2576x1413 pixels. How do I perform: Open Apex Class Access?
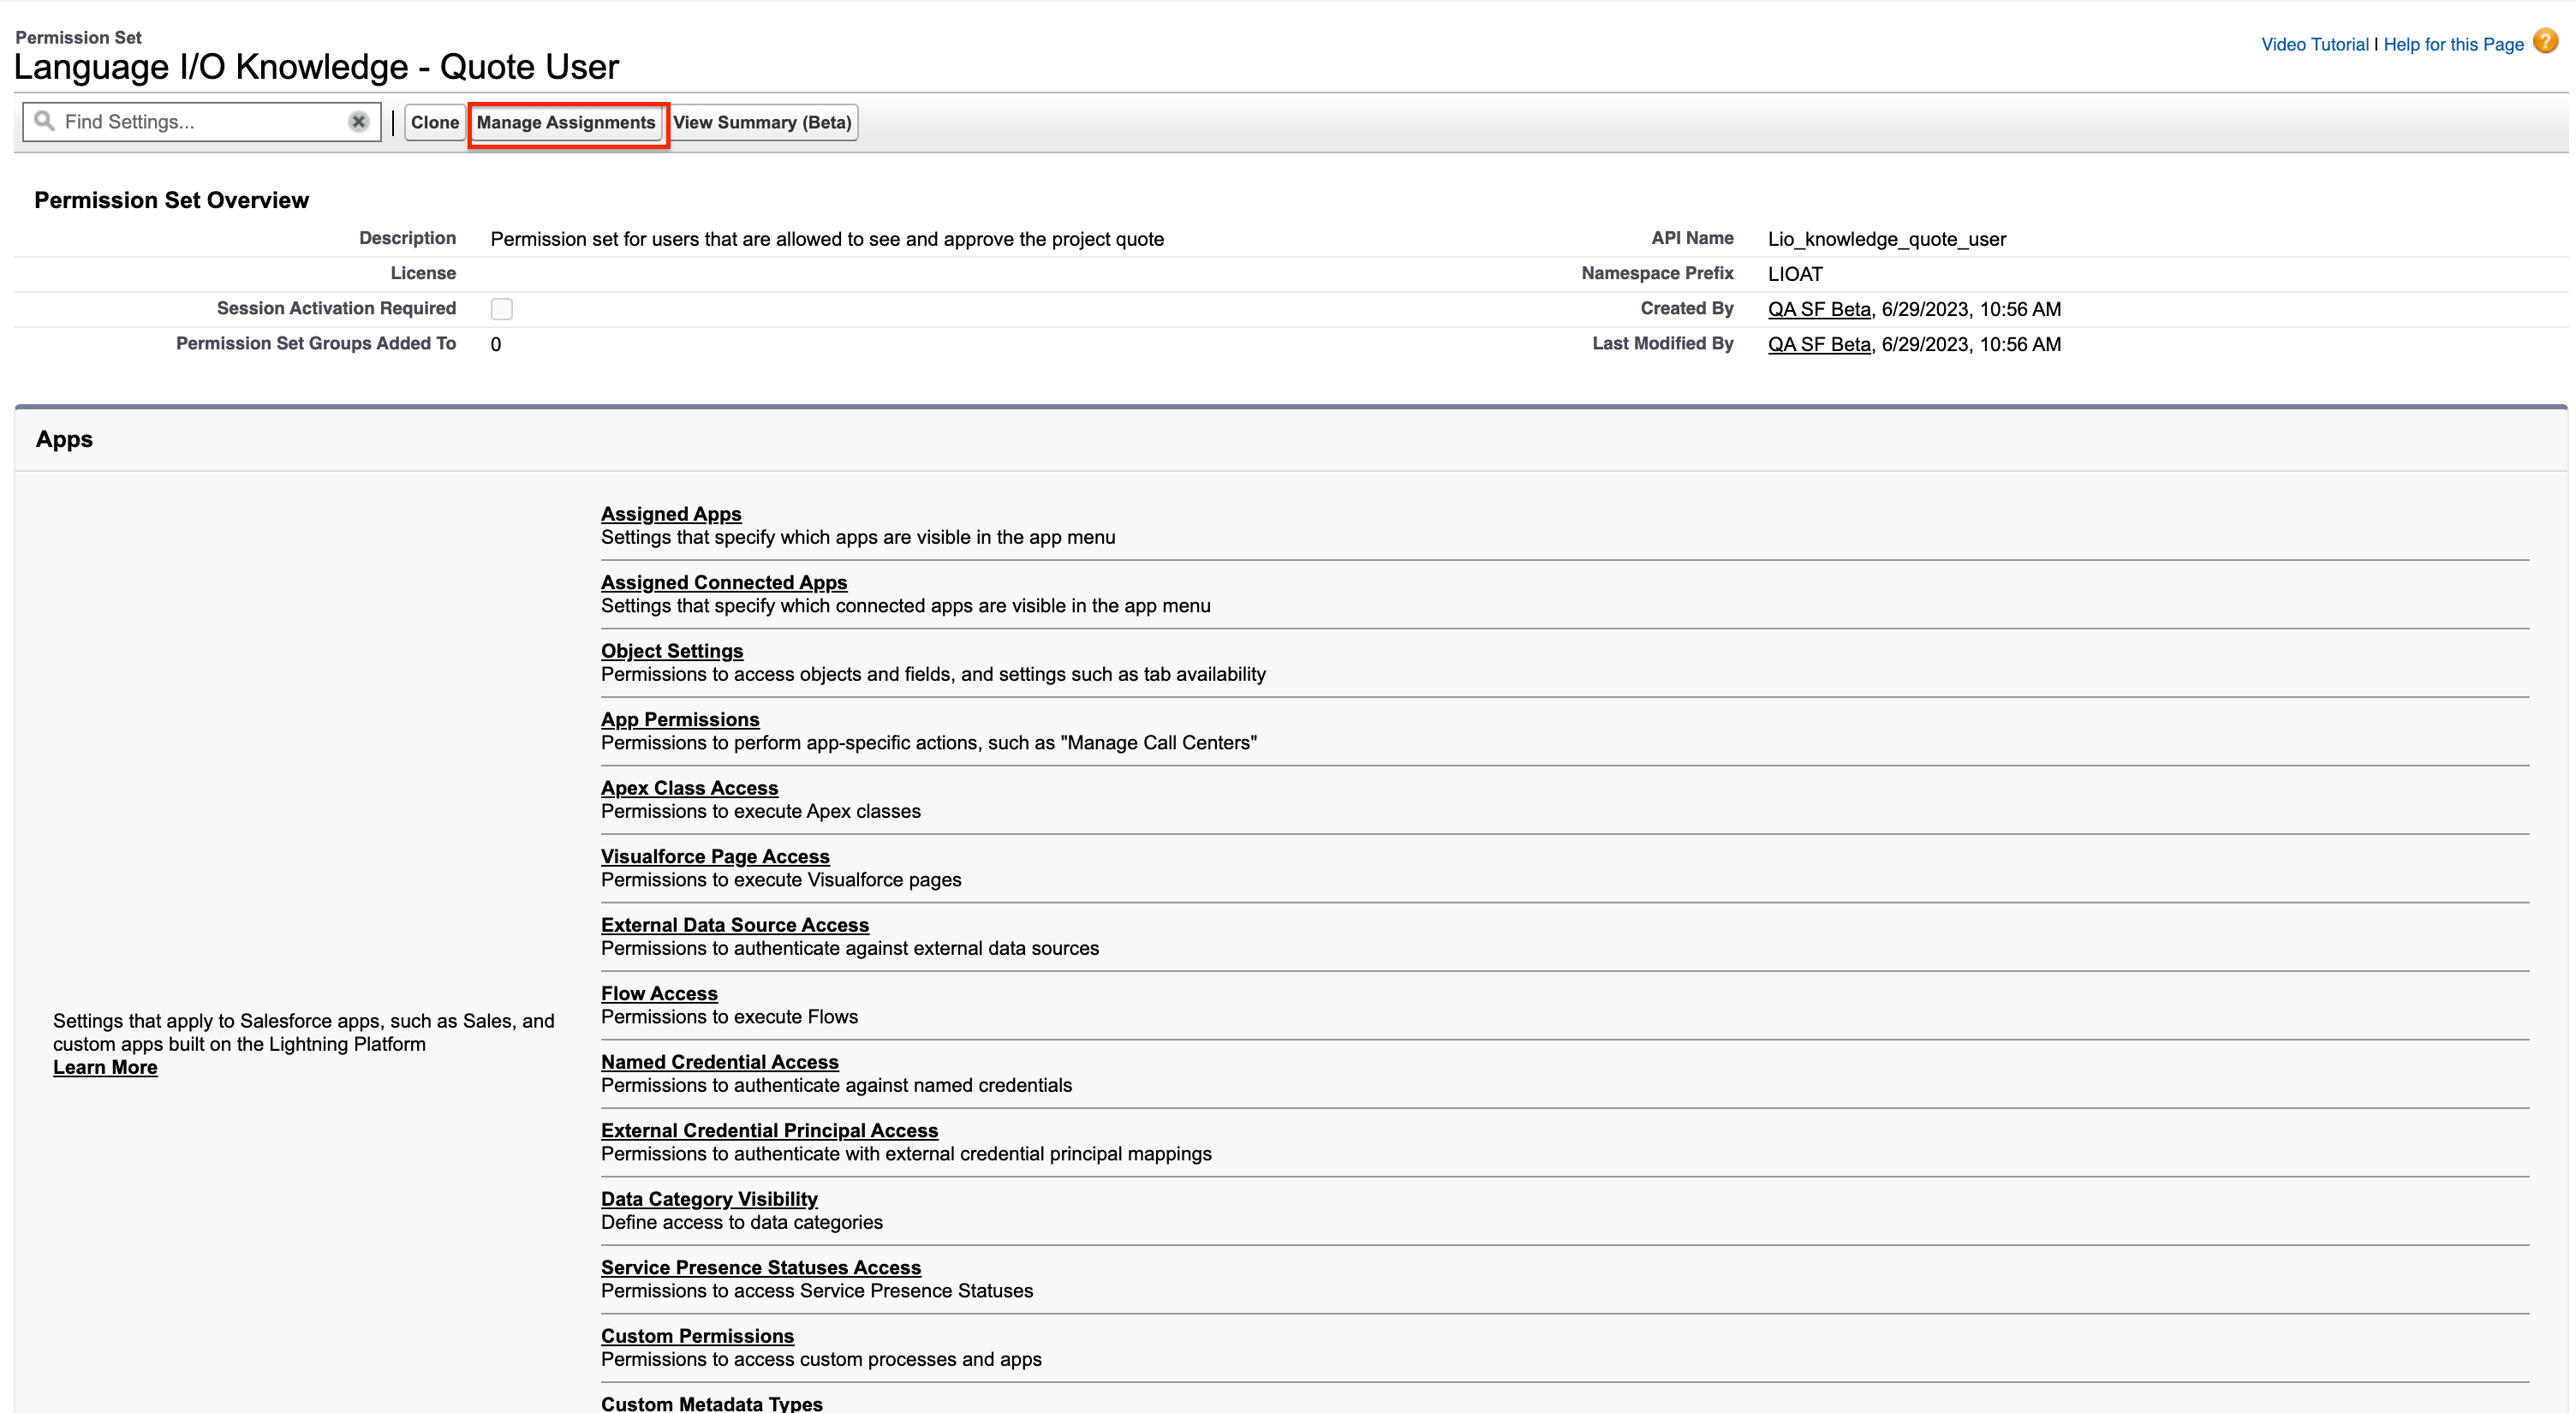click(x=689, y=788)
